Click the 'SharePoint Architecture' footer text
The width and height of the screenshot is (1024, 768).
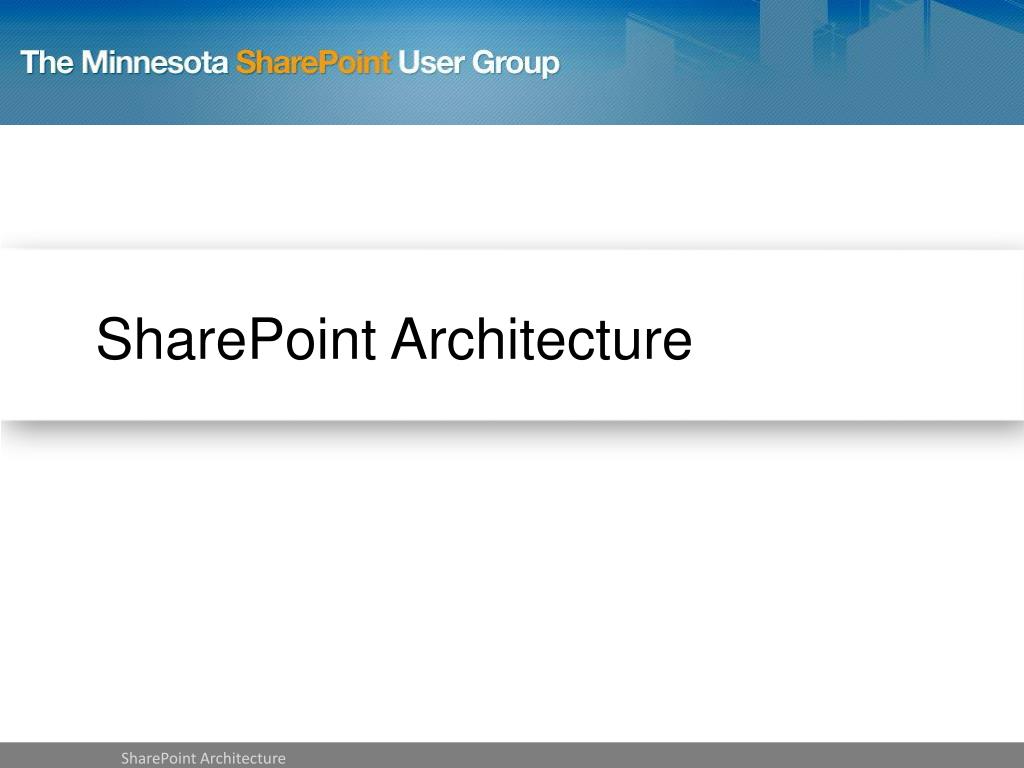(203, 758)
